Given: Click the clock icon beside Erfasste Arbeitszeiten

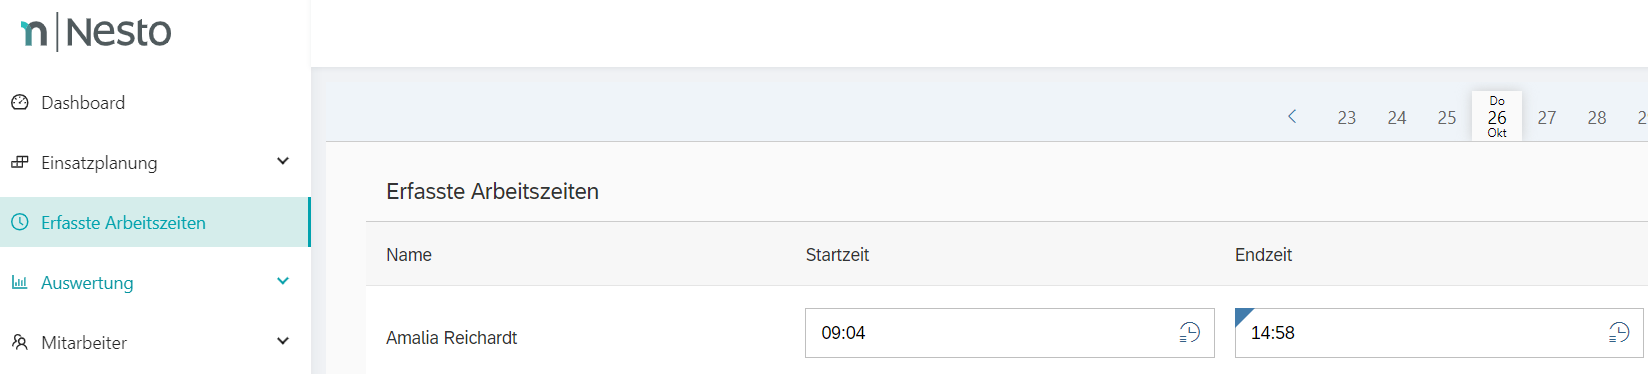Looking at the screenshot, I should 20,222.
